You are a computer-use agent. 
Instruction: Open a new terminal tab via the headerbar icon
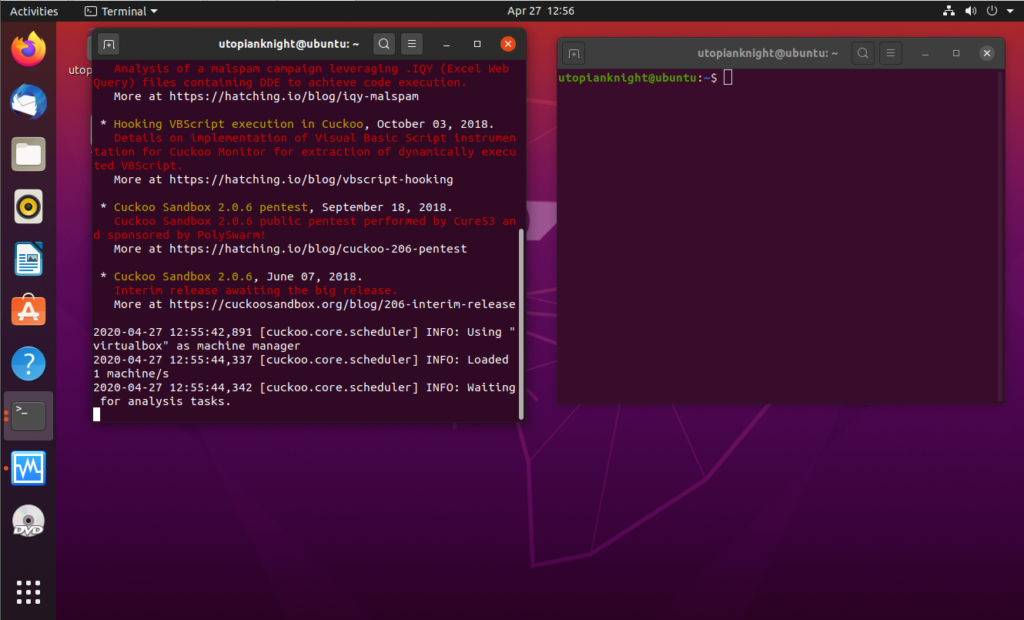coord(108,44)
